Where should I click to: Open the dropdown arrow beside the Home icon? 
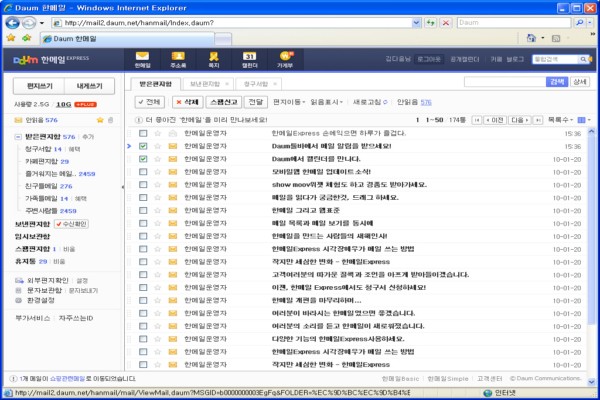point(543,38)
